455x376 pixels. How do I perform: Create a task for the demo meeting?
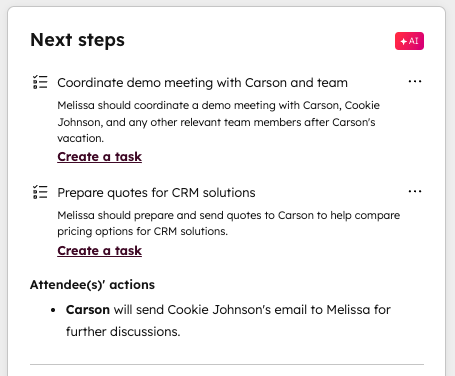pyautogui.click(x=99, y=157)
